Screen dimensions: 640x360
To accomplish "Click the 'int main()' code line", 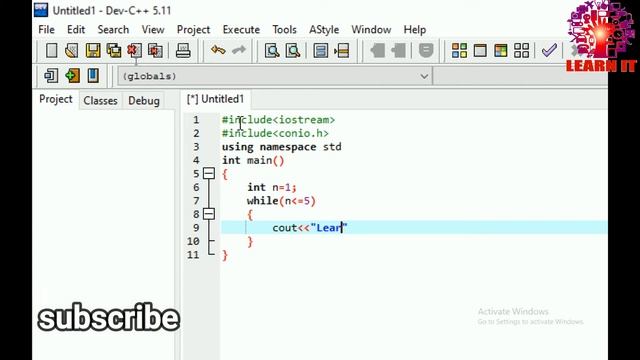I will (x=253, y=160).
